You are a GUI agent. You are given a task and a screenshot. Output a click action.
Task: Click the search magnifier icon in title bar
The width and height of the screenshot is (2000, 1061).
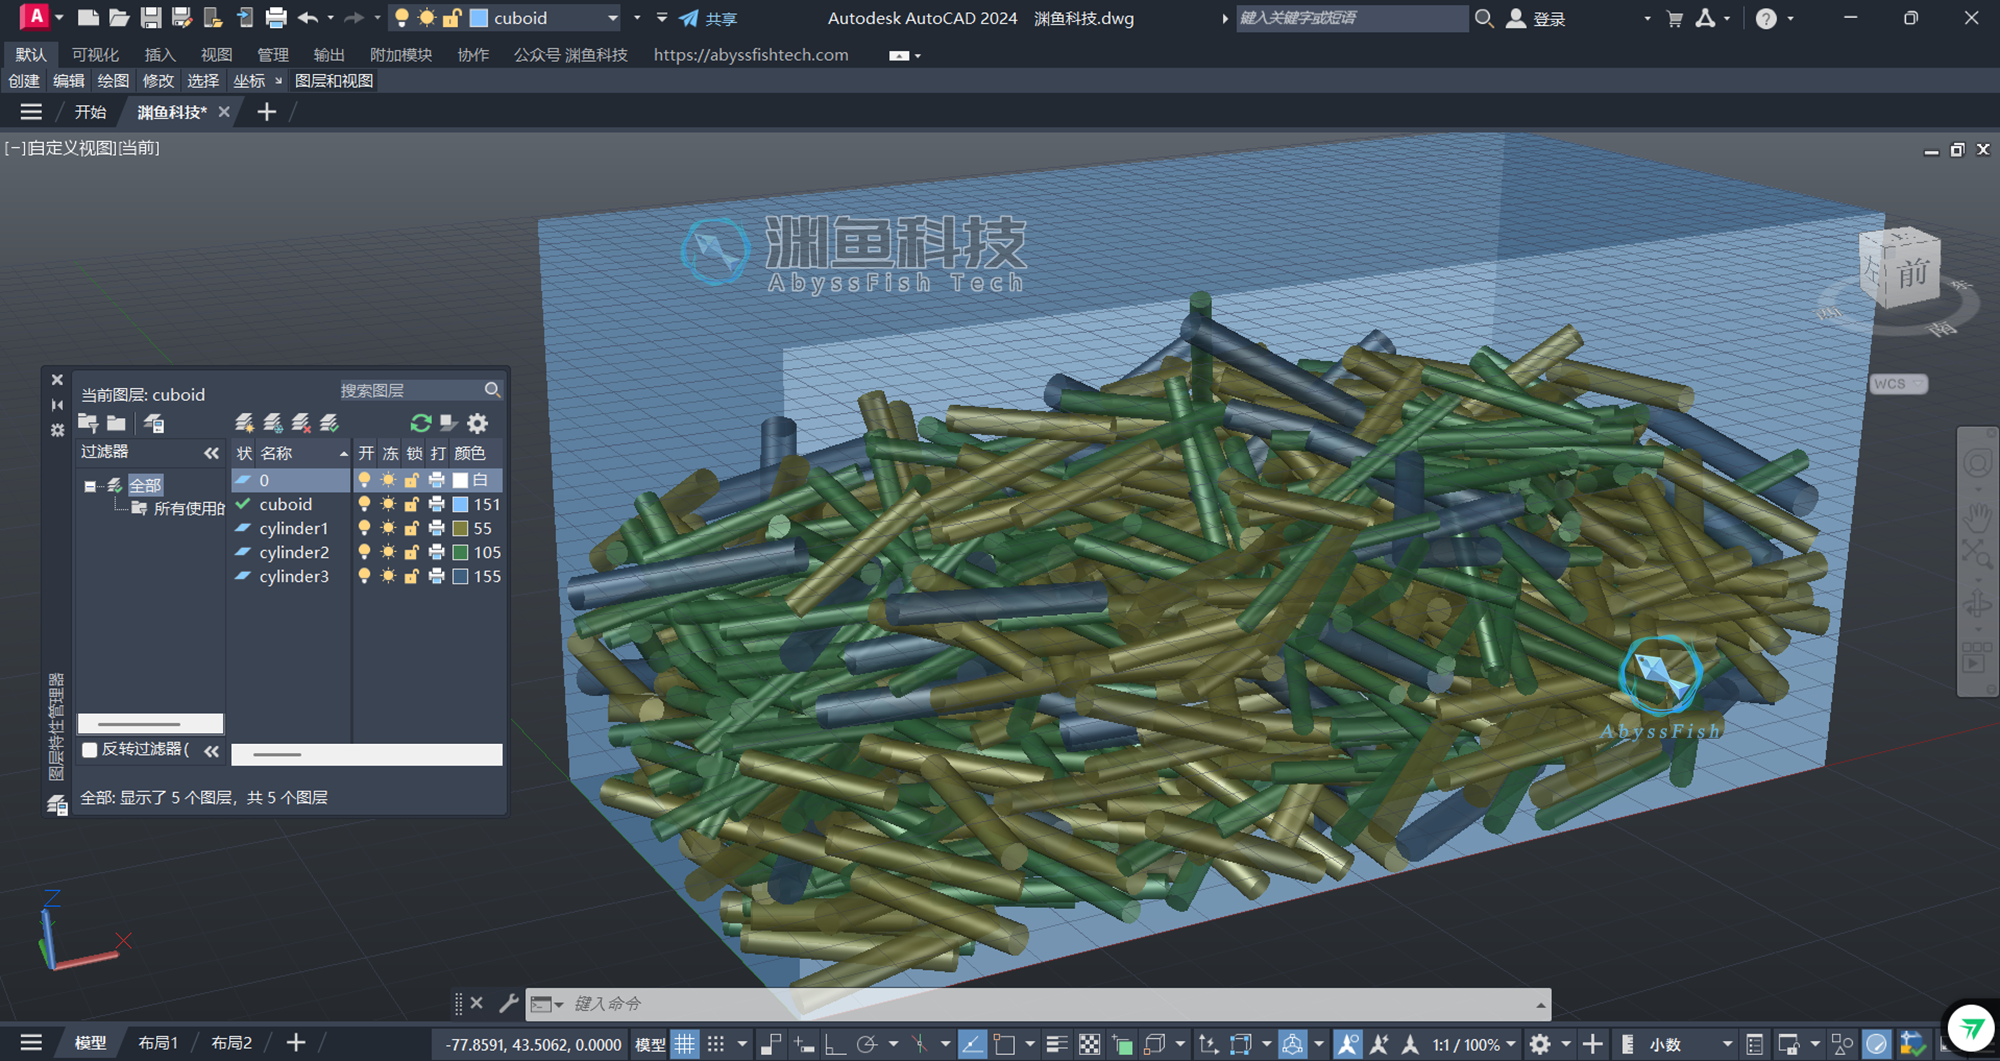pyautogui.click(x=1484, y=18)
